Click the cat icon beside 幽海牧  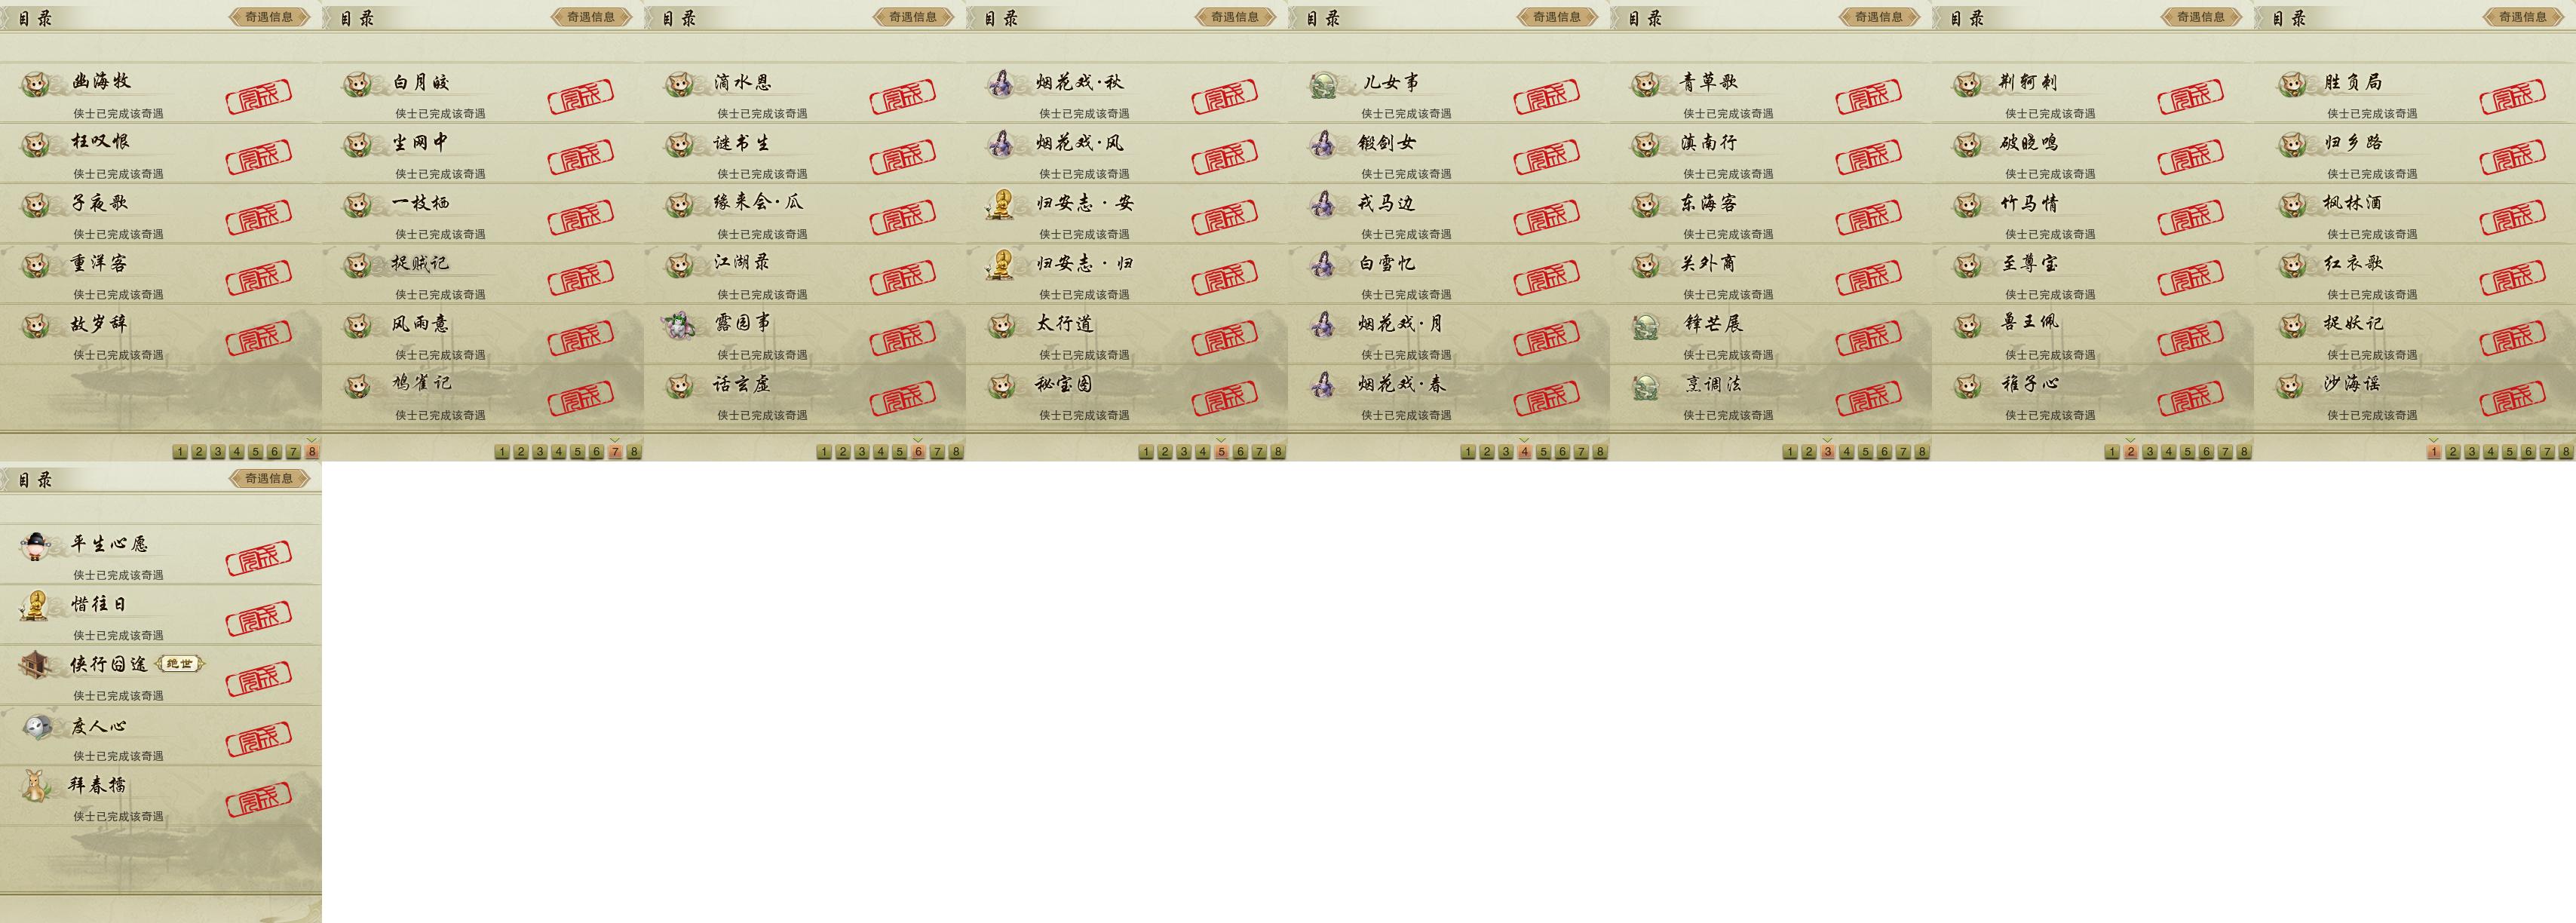coord(36,84)
